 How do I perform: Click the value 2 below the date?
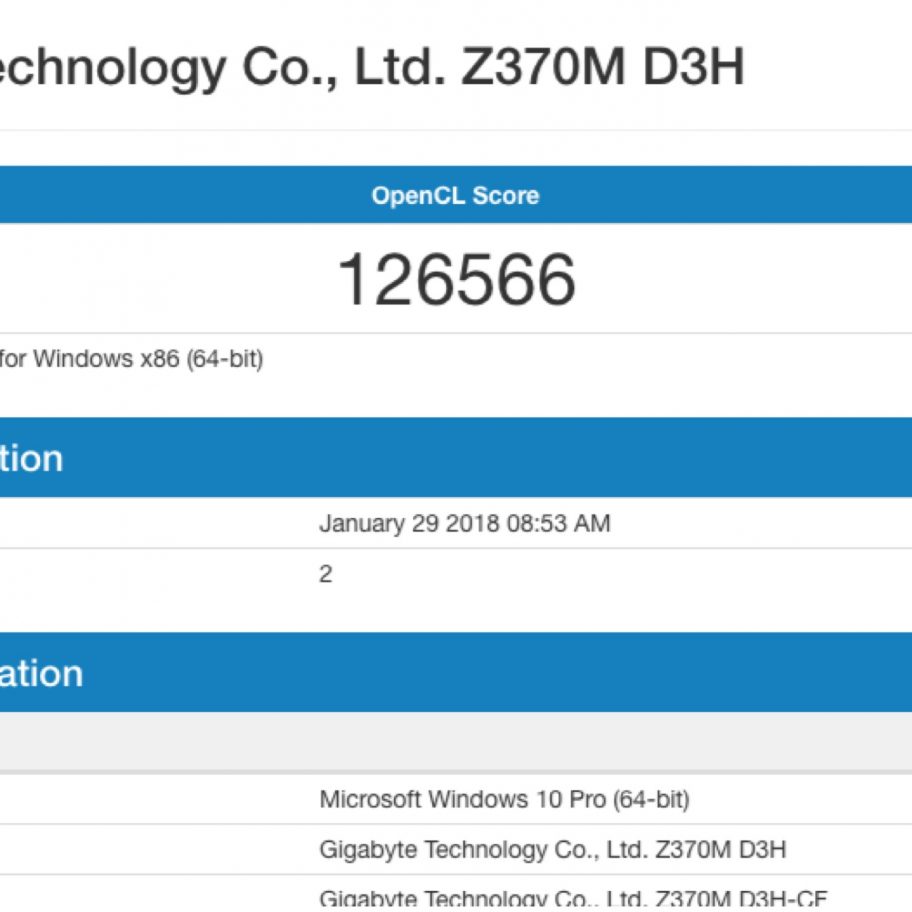[x=326, y=574]
